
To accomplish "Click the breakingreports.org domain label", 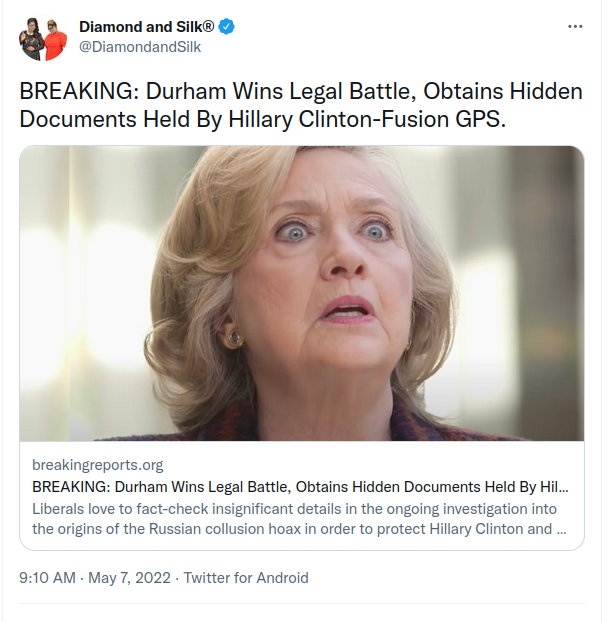I will 98,465.
